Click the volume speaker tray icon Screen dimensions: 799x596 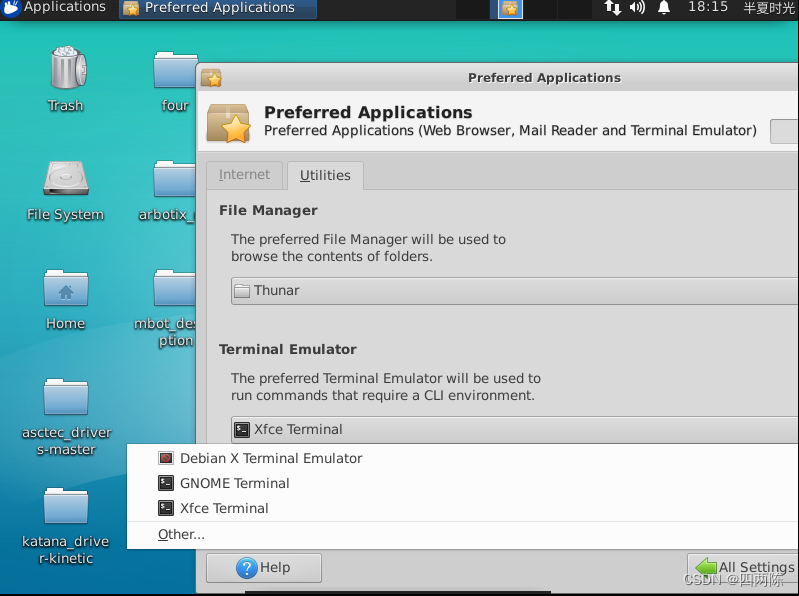click(x=637, y=7)
